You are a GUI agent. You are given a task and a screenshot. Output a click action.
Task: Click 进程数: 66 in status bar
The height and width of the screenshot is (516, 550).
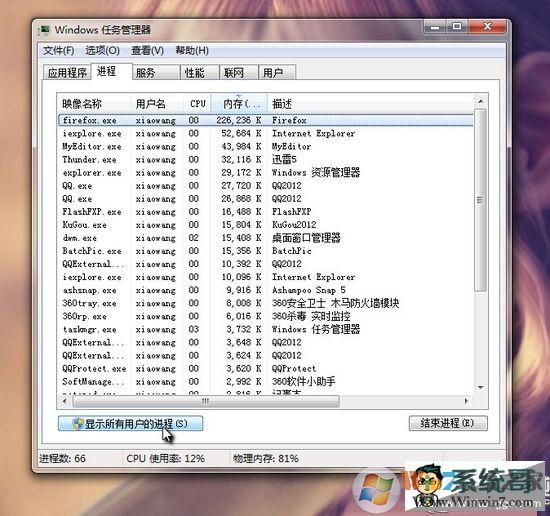[62, 458]
